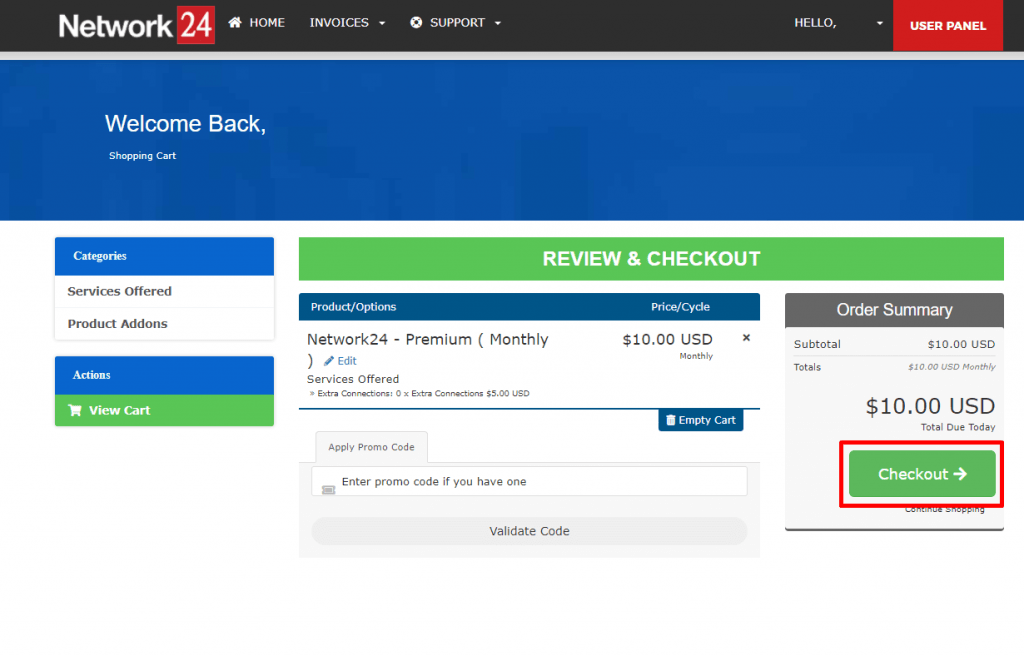Click the arrow icon on Checkout
1024x656 pixels.
click(960, 474)
